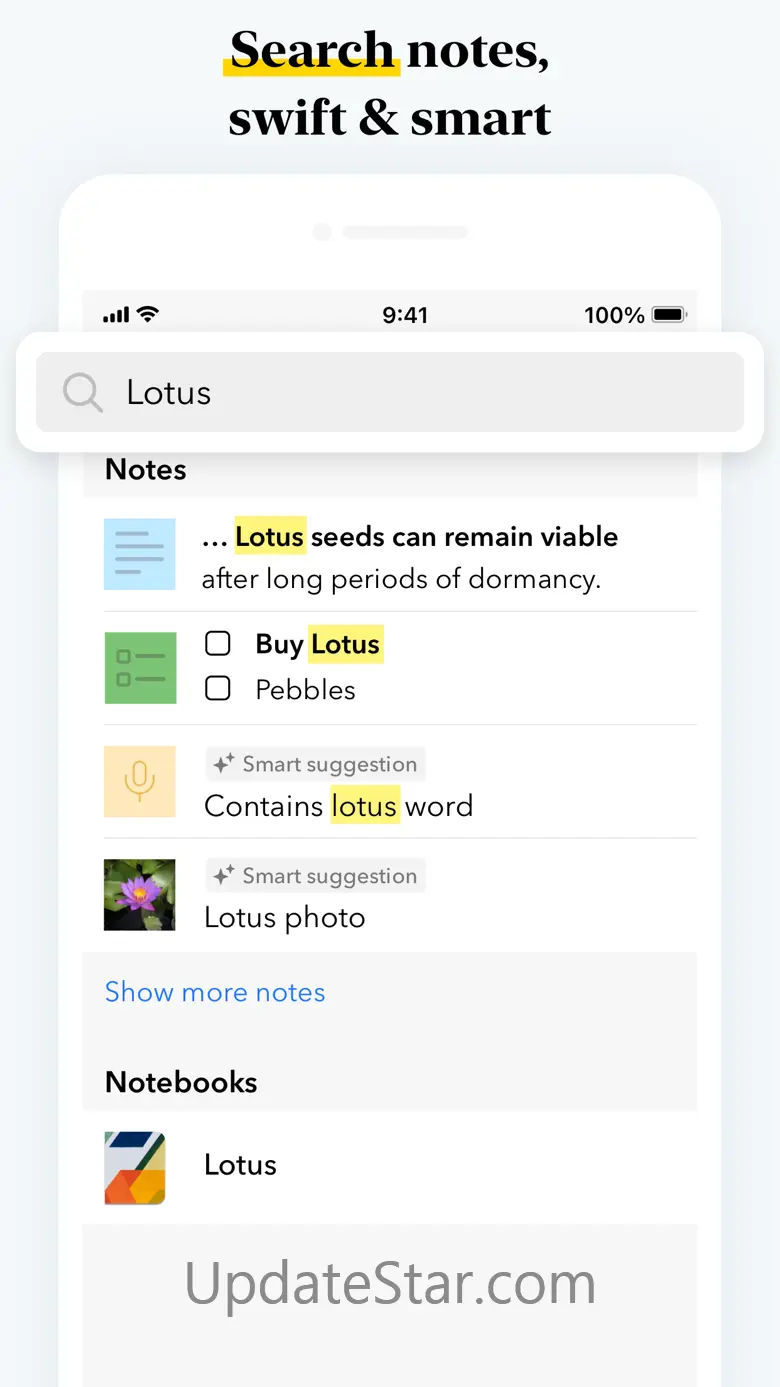Open the Lotus notebook title
Screen dimensions: 780x1387
point(240,1165)
